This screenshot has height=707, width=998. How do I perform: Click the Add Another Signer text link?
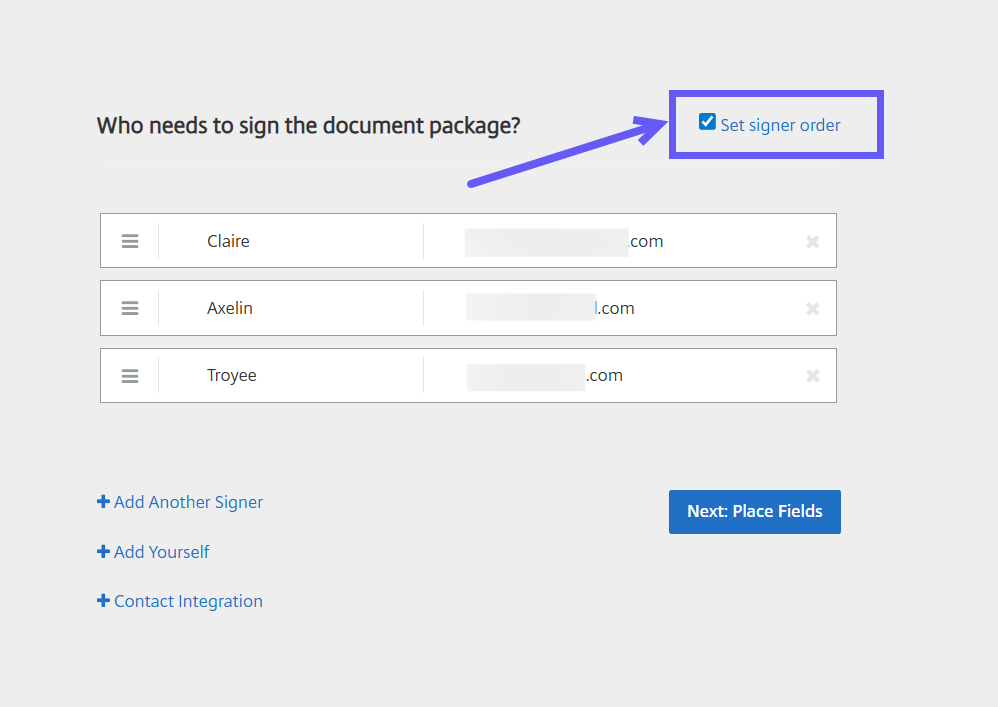point(188,502)
